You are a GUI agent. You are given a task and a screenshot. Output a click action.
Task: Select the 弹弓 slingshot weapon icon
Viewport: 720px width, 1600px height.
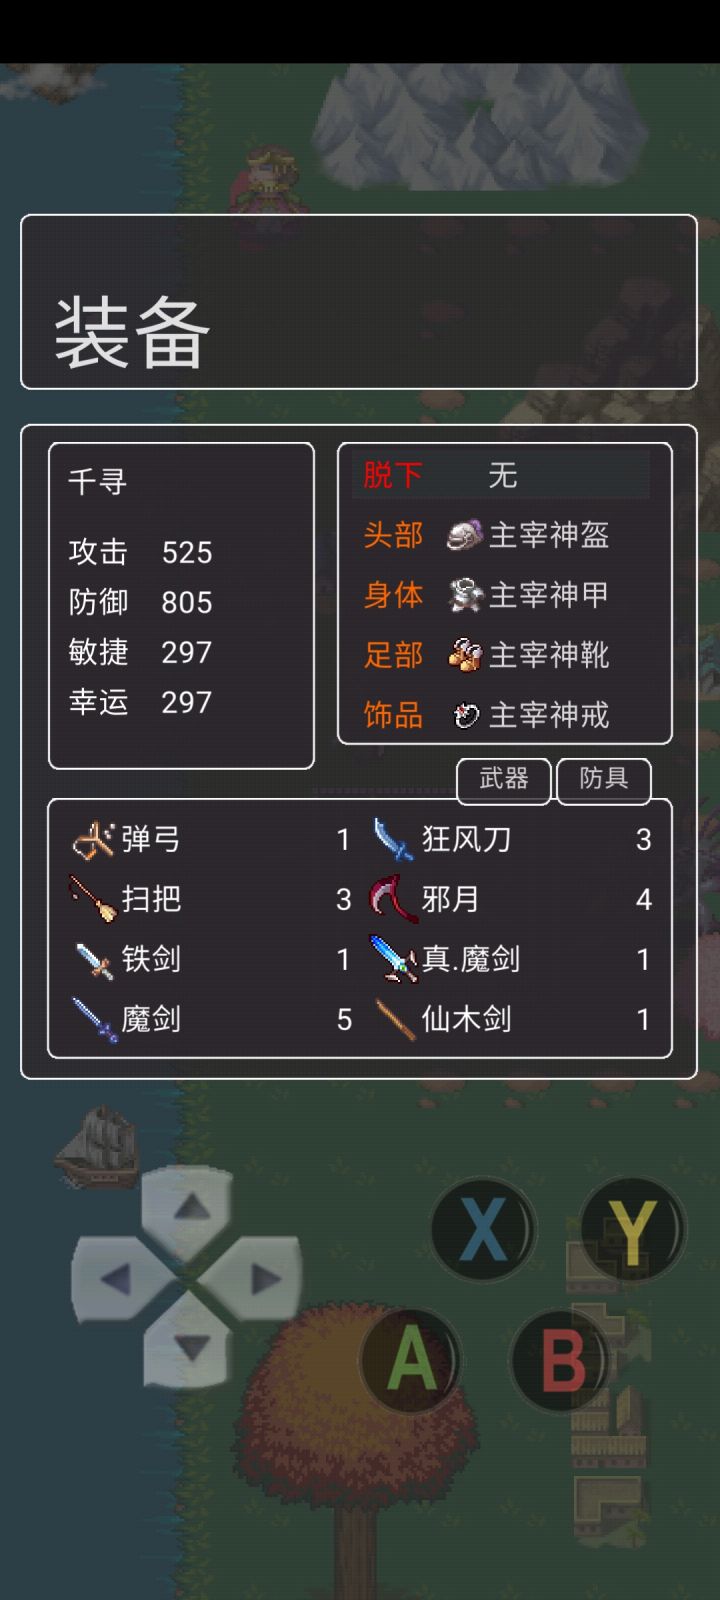pos(93,840)
